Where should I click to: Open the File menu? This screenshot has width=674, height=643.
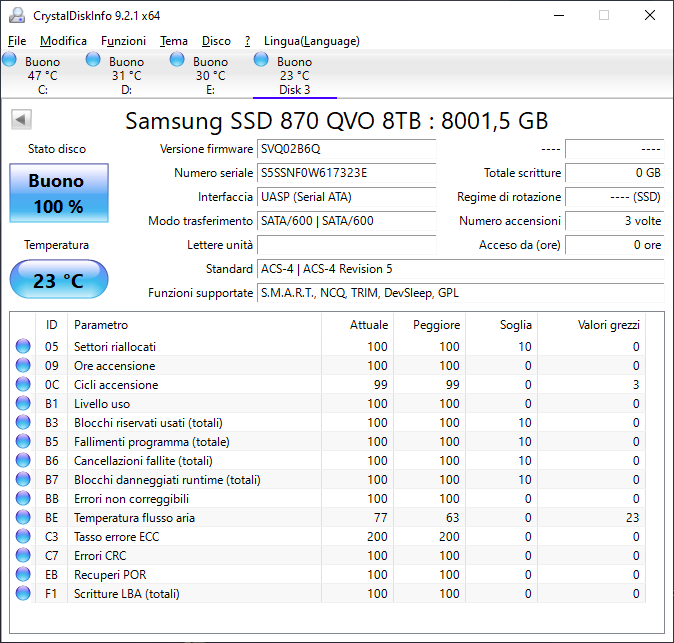[x=17, y=41]
